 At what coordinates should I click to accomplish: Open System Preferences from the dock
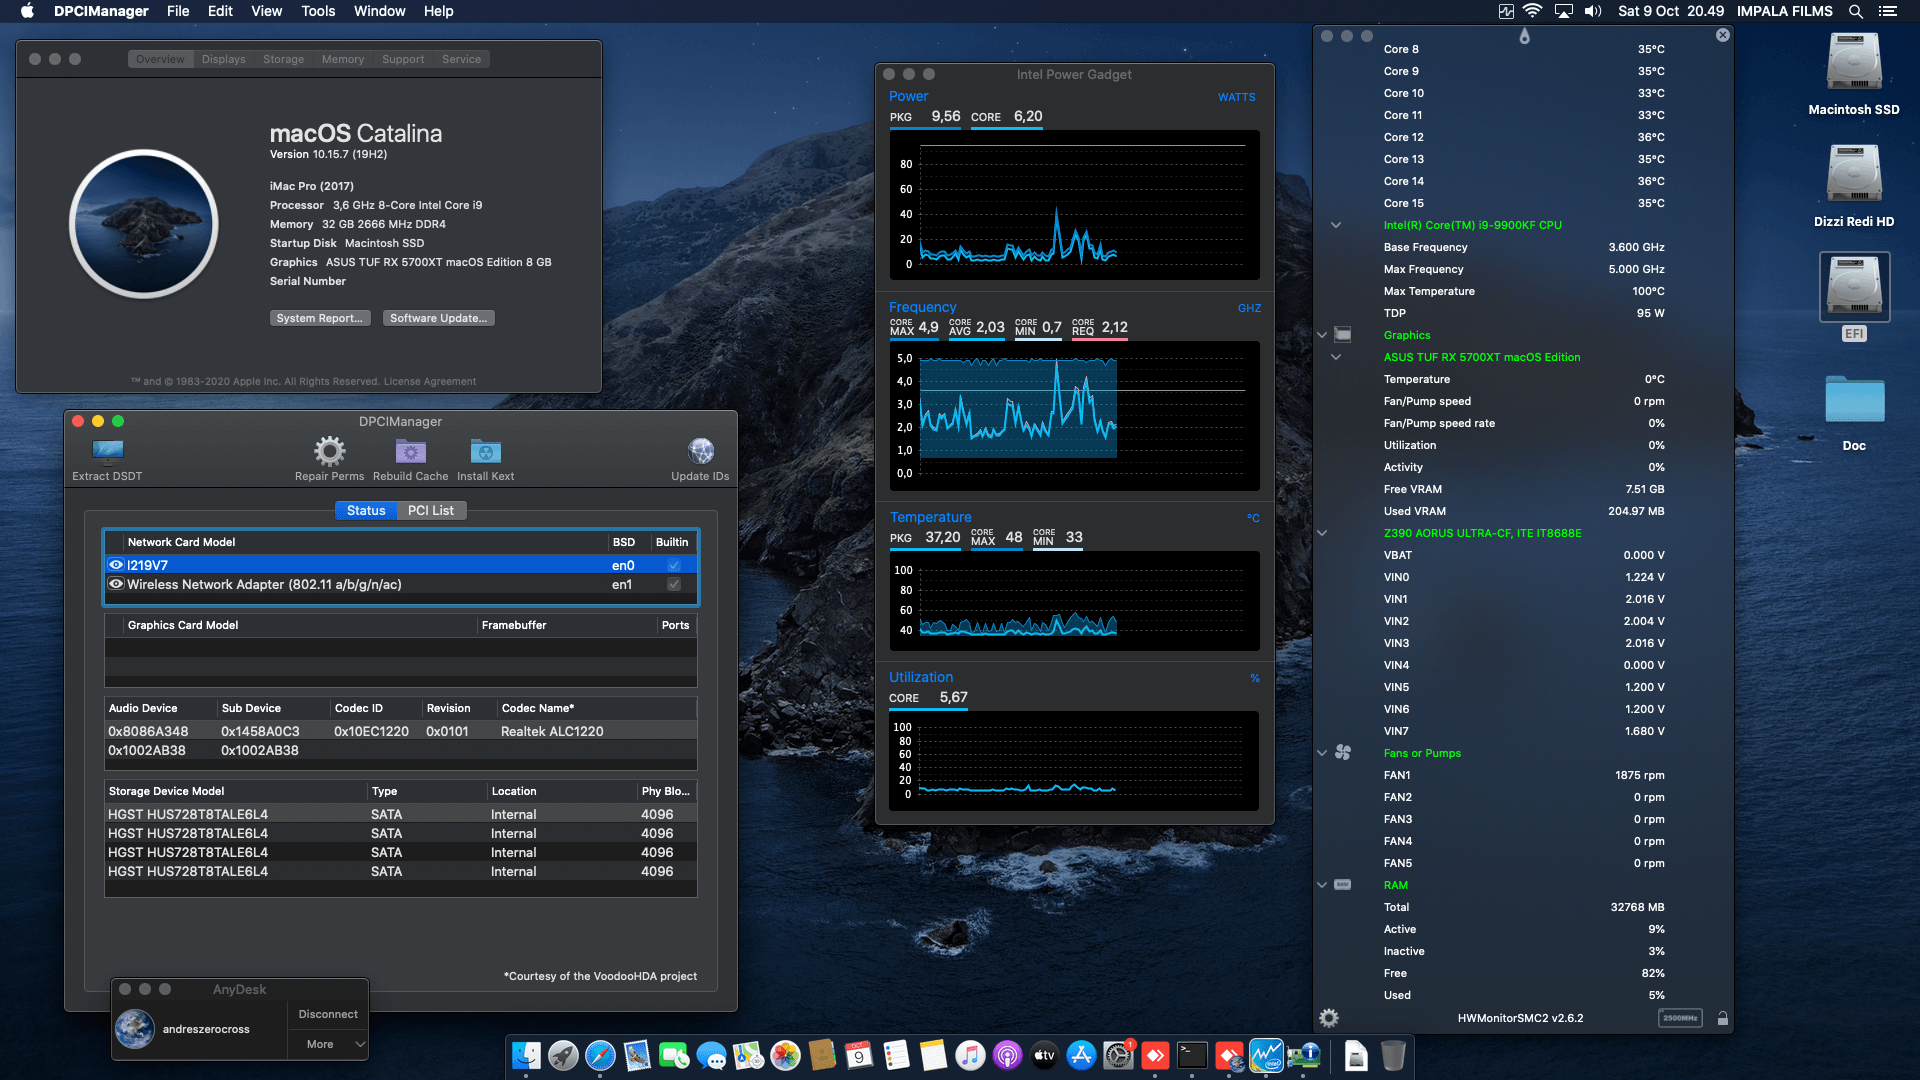point(1118,1055)
